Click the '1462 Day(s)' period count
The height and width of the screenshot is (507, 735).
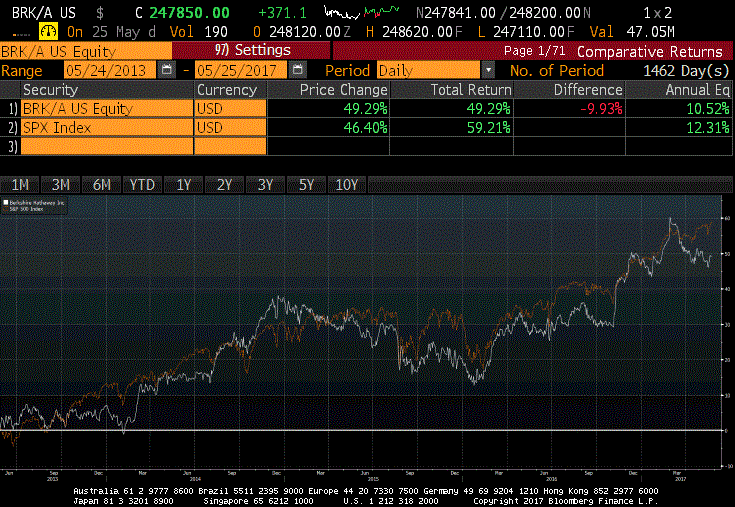(x=686, y=71)
